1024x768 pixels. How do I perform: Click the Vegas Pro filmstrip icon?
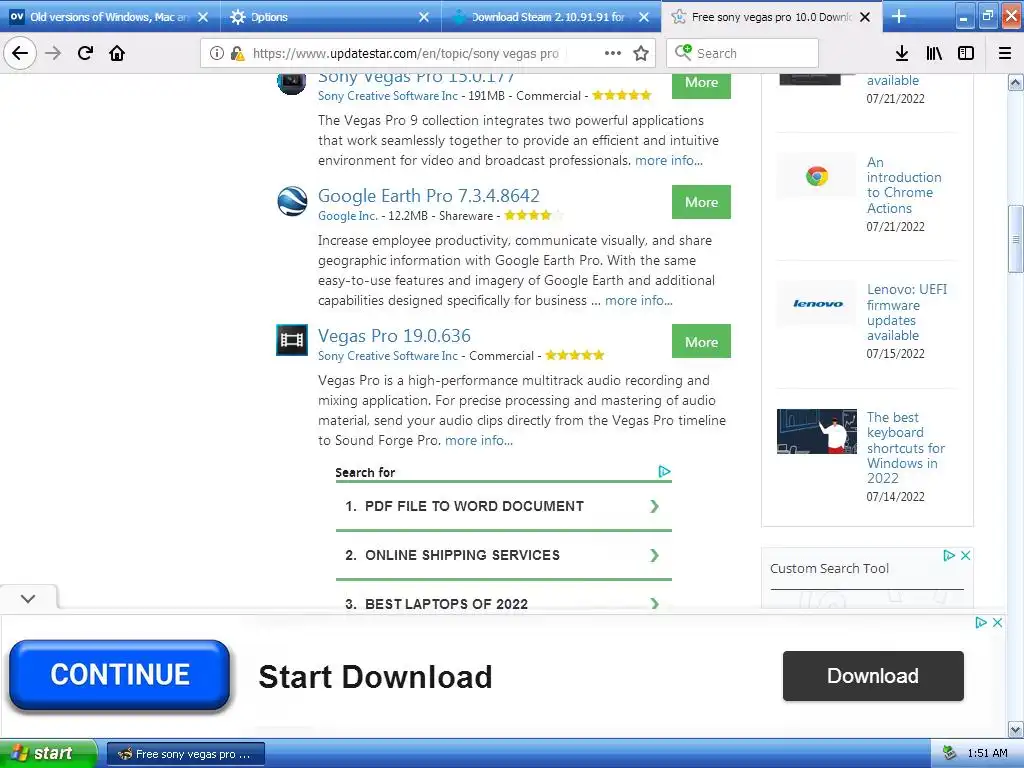coord(292,340)
